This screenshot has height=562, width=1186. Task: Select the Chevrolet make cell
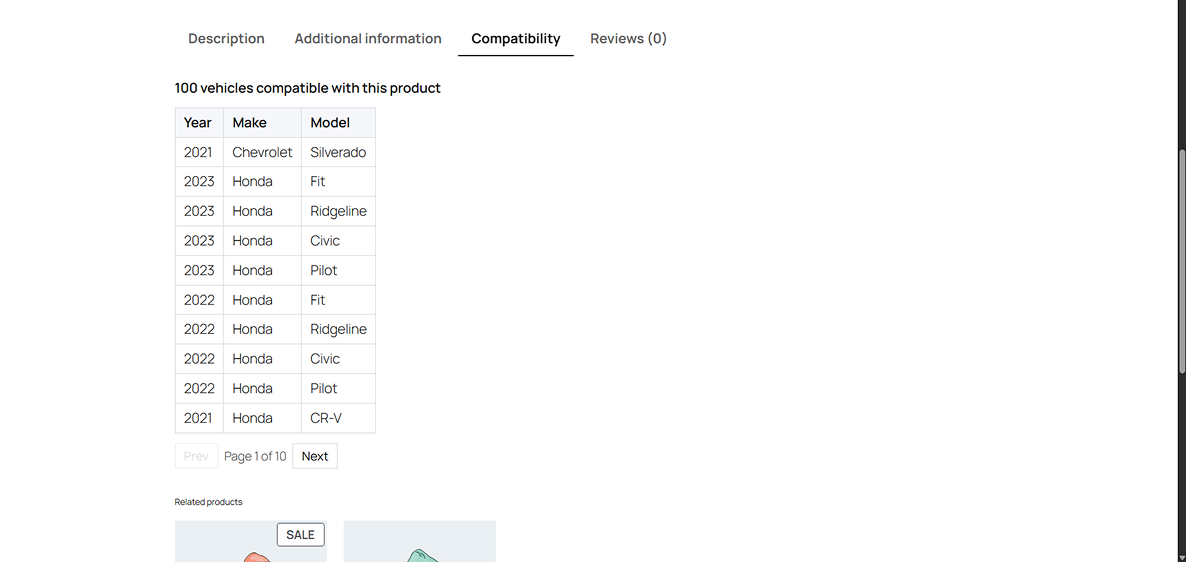coord(262,152)
